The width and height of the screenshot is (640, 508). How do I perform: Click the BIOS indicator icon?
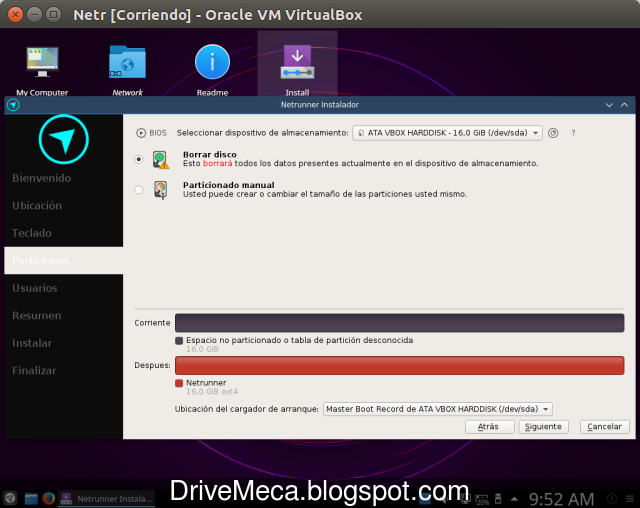(141, 133)
